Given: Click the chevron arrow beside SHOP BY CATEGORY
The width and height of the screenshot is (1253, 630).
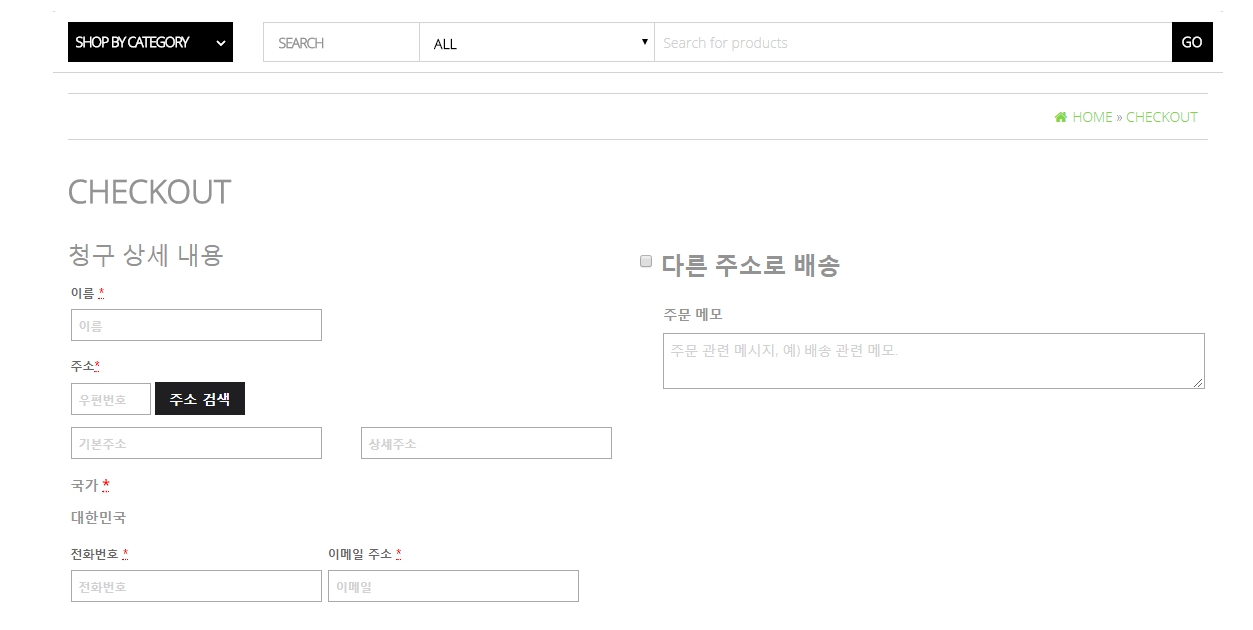Looking at the screenshot, I should pos(221,43).
